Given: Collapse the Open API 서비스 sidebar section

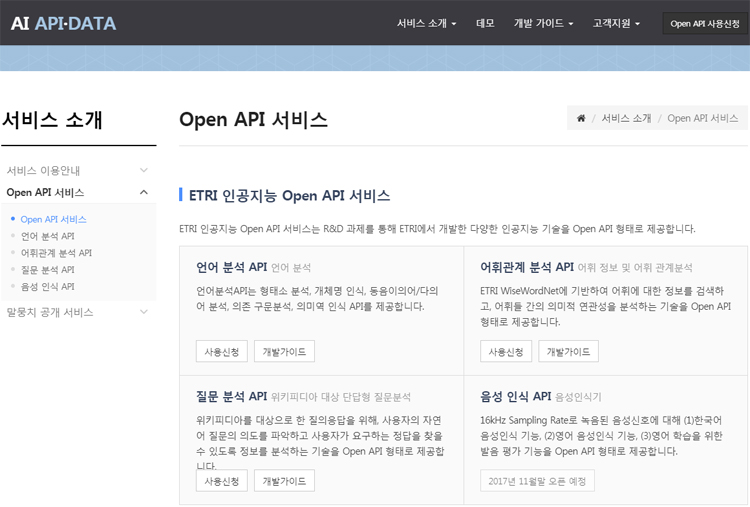Looking at the screenshot, I should pos(78,192).
